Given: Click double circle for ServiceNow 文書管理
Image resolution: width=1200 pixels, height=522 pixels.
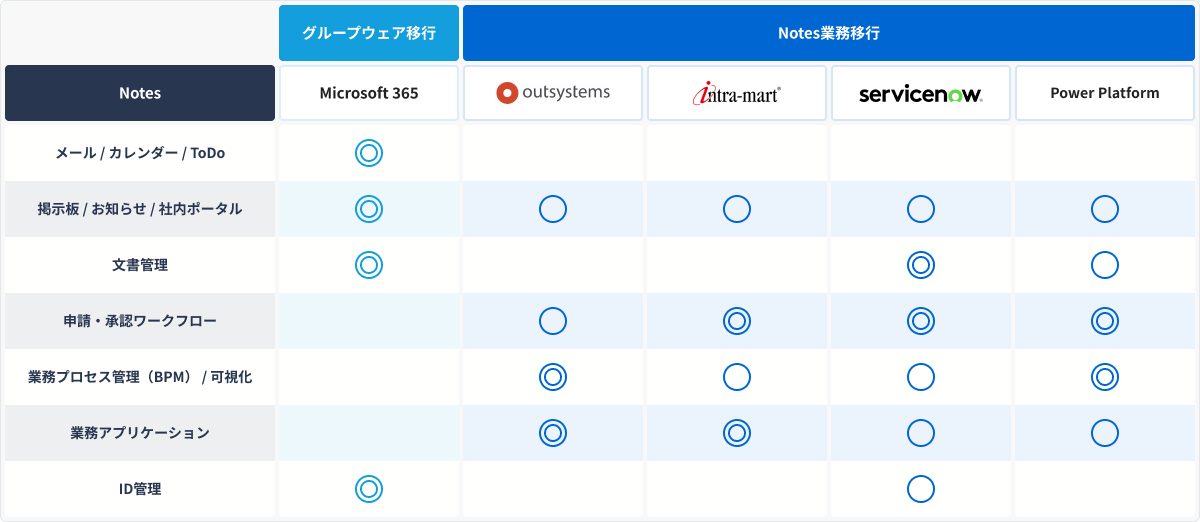Looking at the screenshot, I should pos(921,265).
